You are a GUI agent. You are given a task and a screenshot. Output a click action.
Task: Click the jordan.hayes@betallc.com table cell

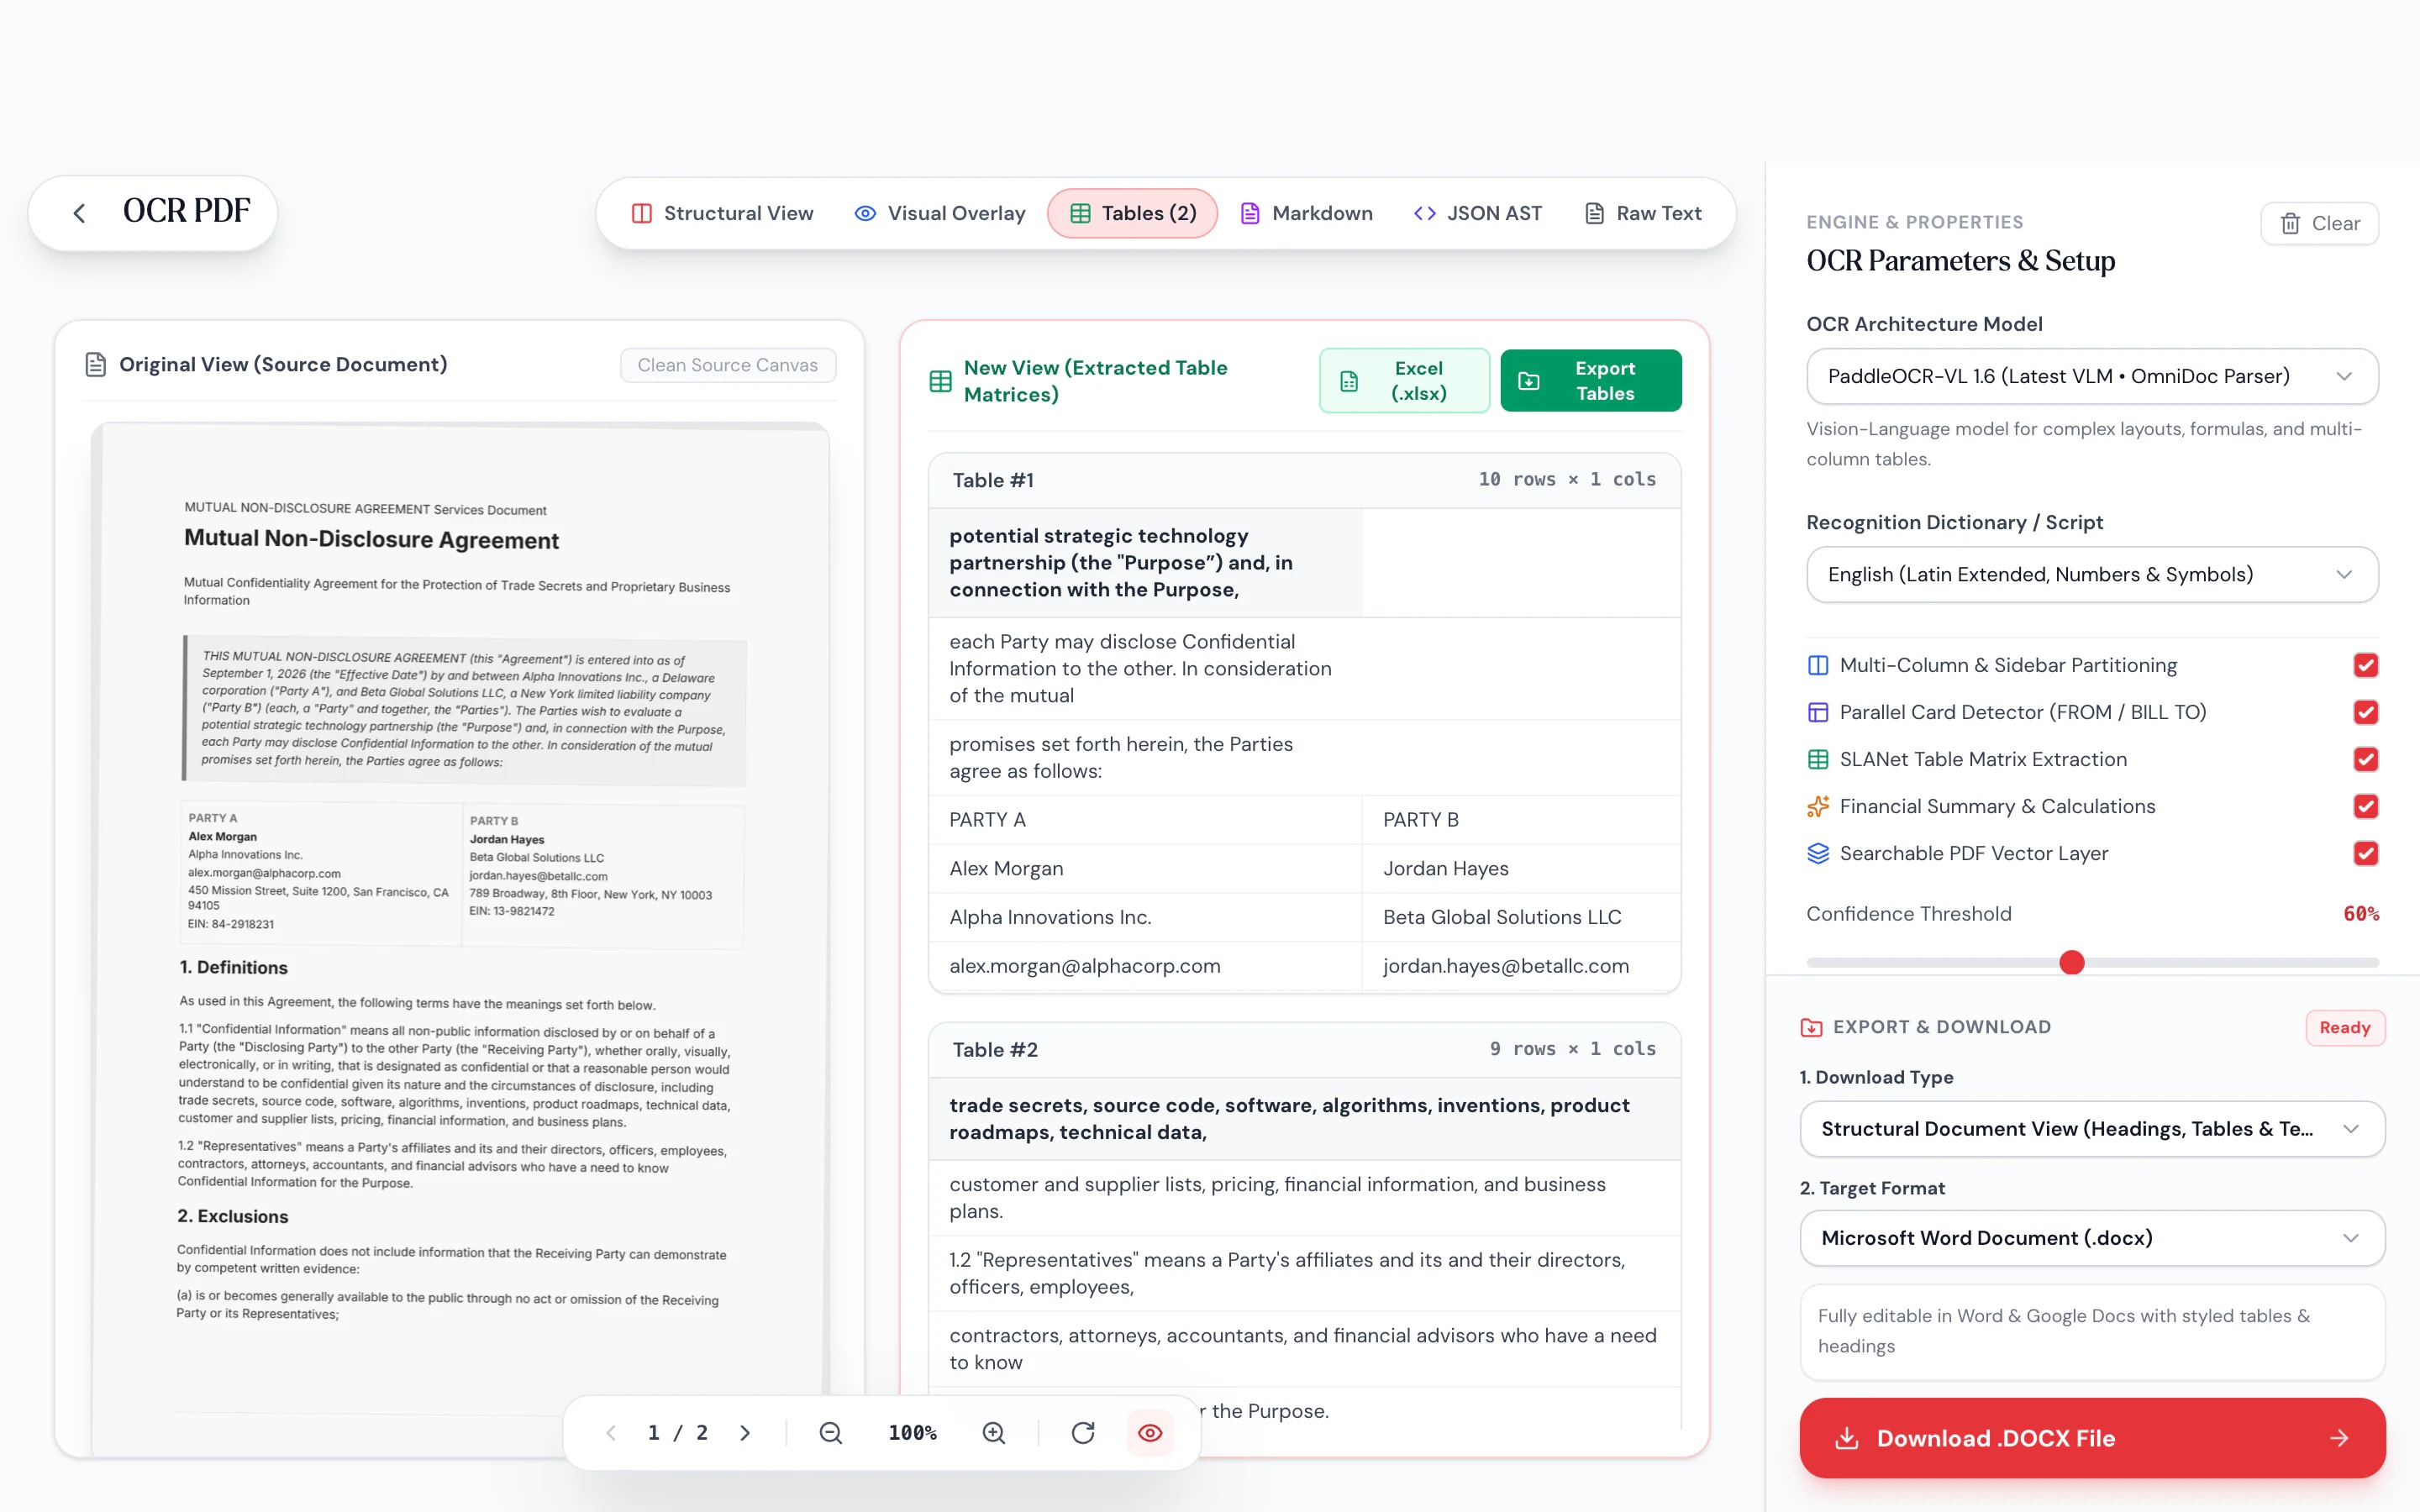(1520, 966)
